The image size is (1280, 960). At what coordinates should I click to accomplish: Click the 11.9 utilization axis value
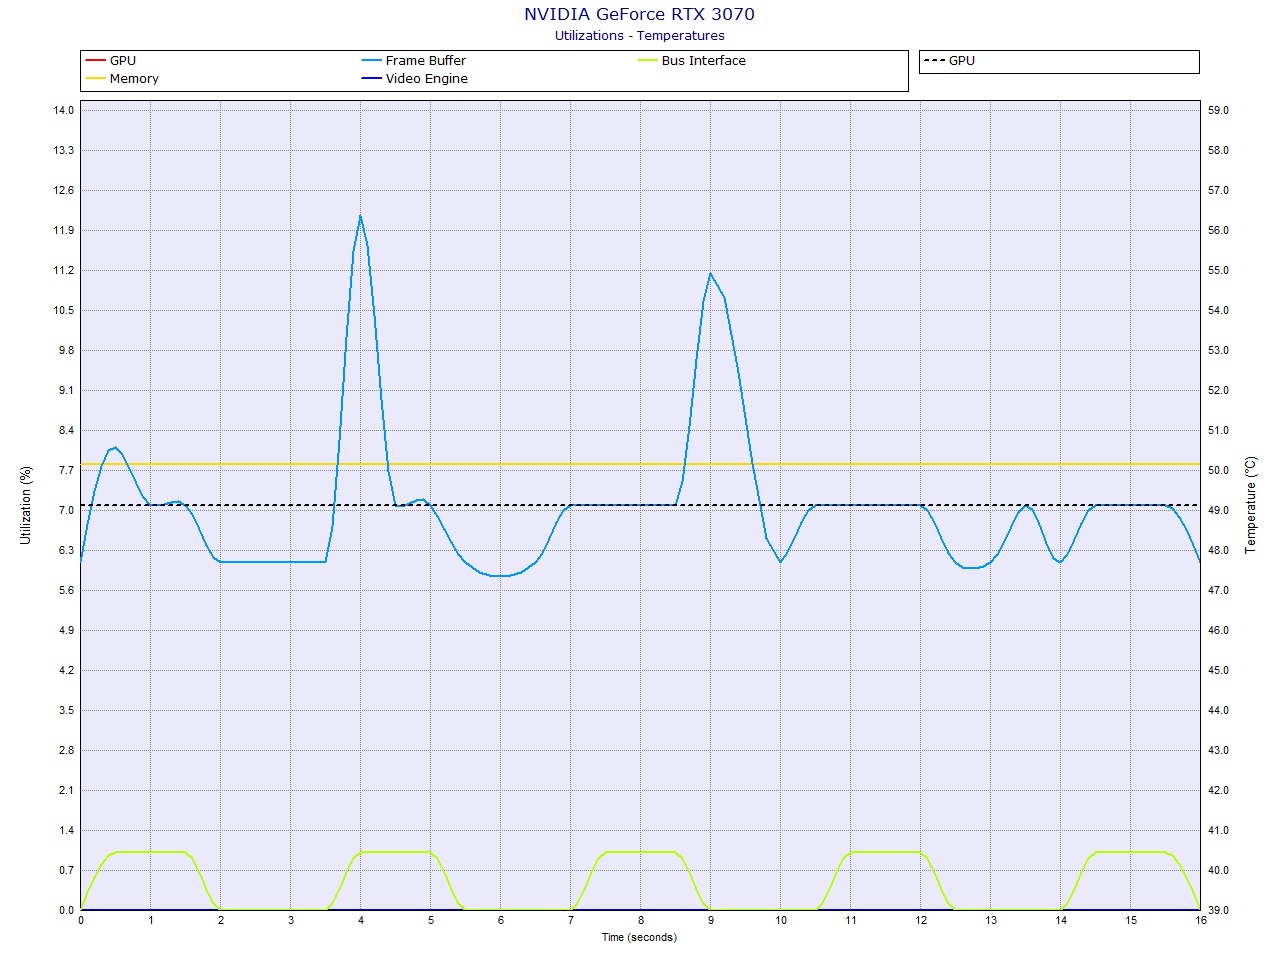[x=64, y=230]
